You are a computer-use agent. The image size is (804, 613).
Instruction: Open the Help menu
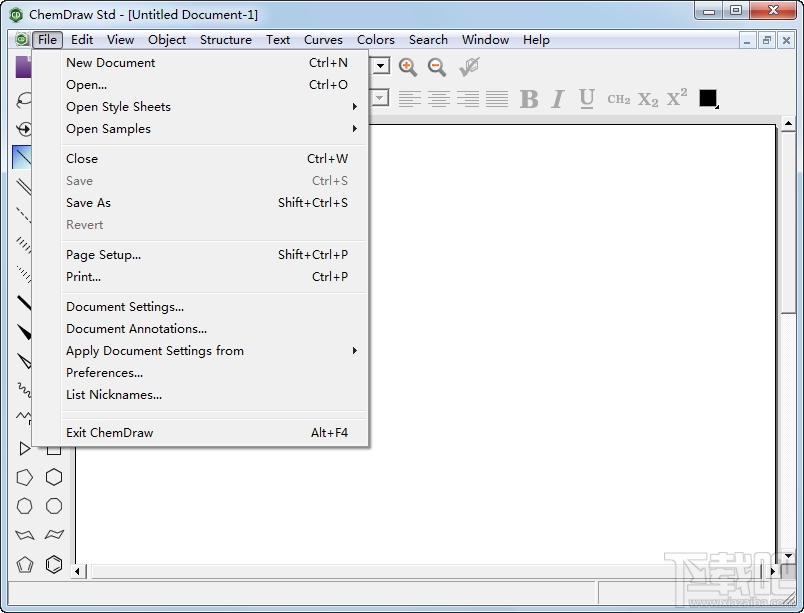click(536, 39)
